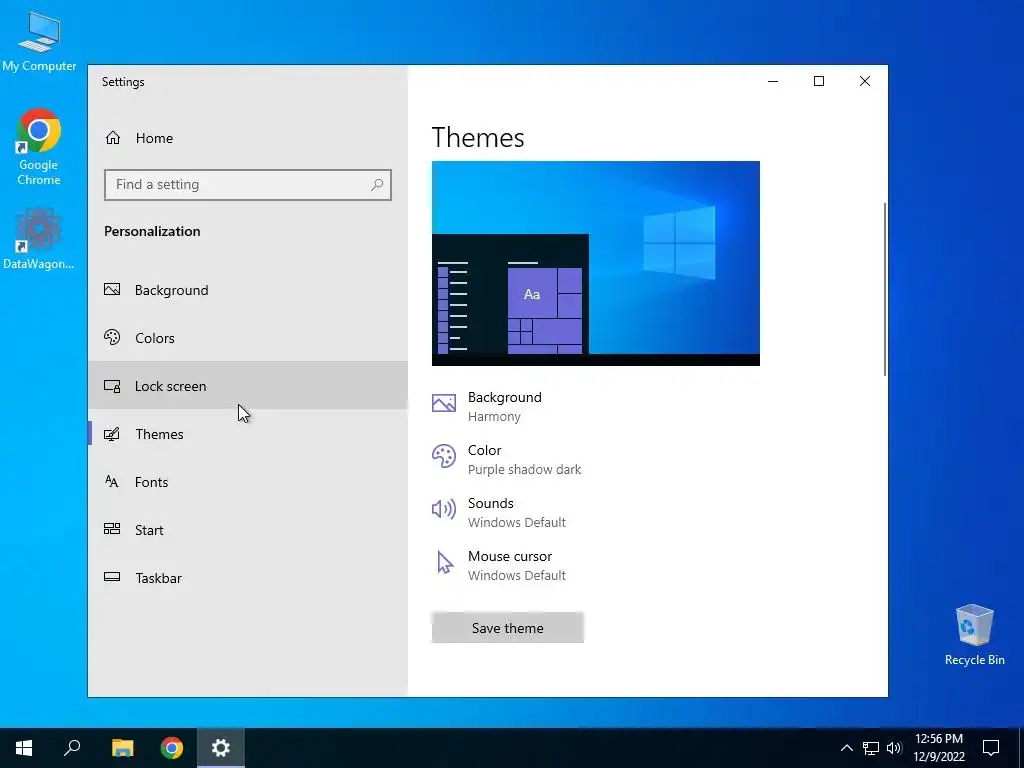Click the theme preview image
Screen dimensions: 1024x768
pyautogui.click(x=596, y=263)
